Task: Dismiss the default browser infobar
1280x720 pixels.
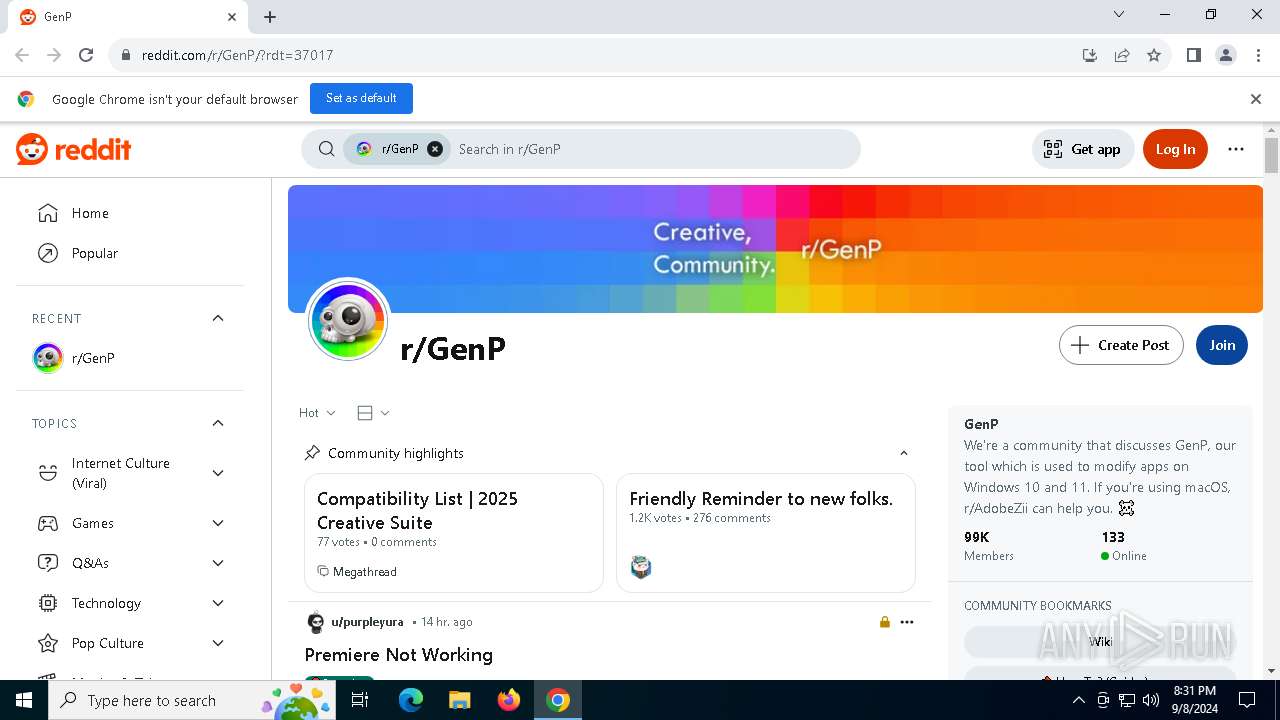Action: pos(1255,99)
